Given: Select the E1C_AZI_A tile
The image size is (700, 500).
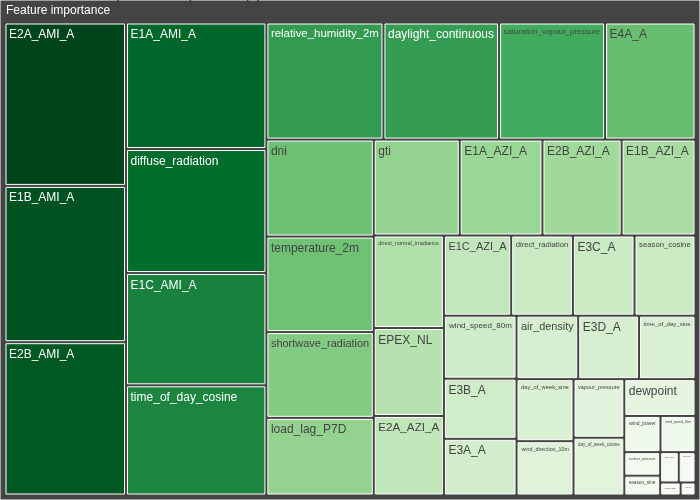Looking at the screenshot, I should click(477, 276).
